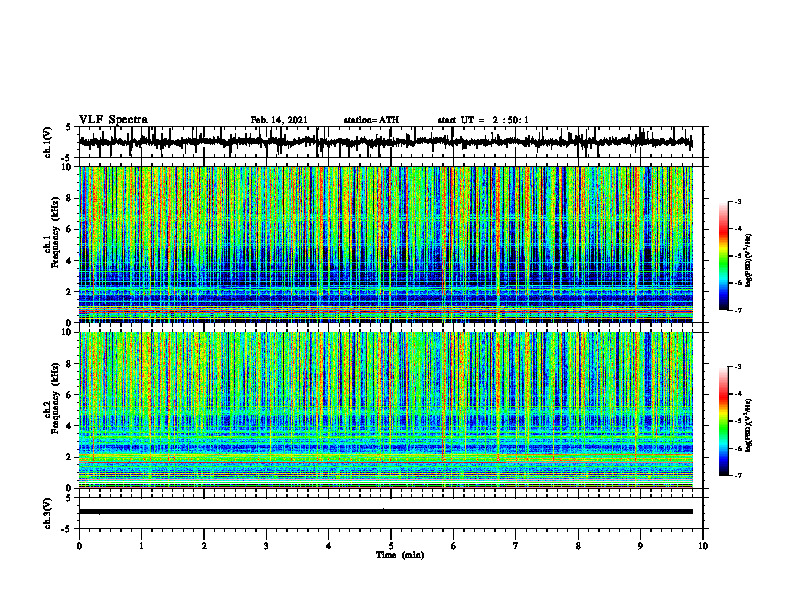Click the "ch.3(V)" waveform axis label
The width and height of the screenshot is (792, 612).
(48, 513)
